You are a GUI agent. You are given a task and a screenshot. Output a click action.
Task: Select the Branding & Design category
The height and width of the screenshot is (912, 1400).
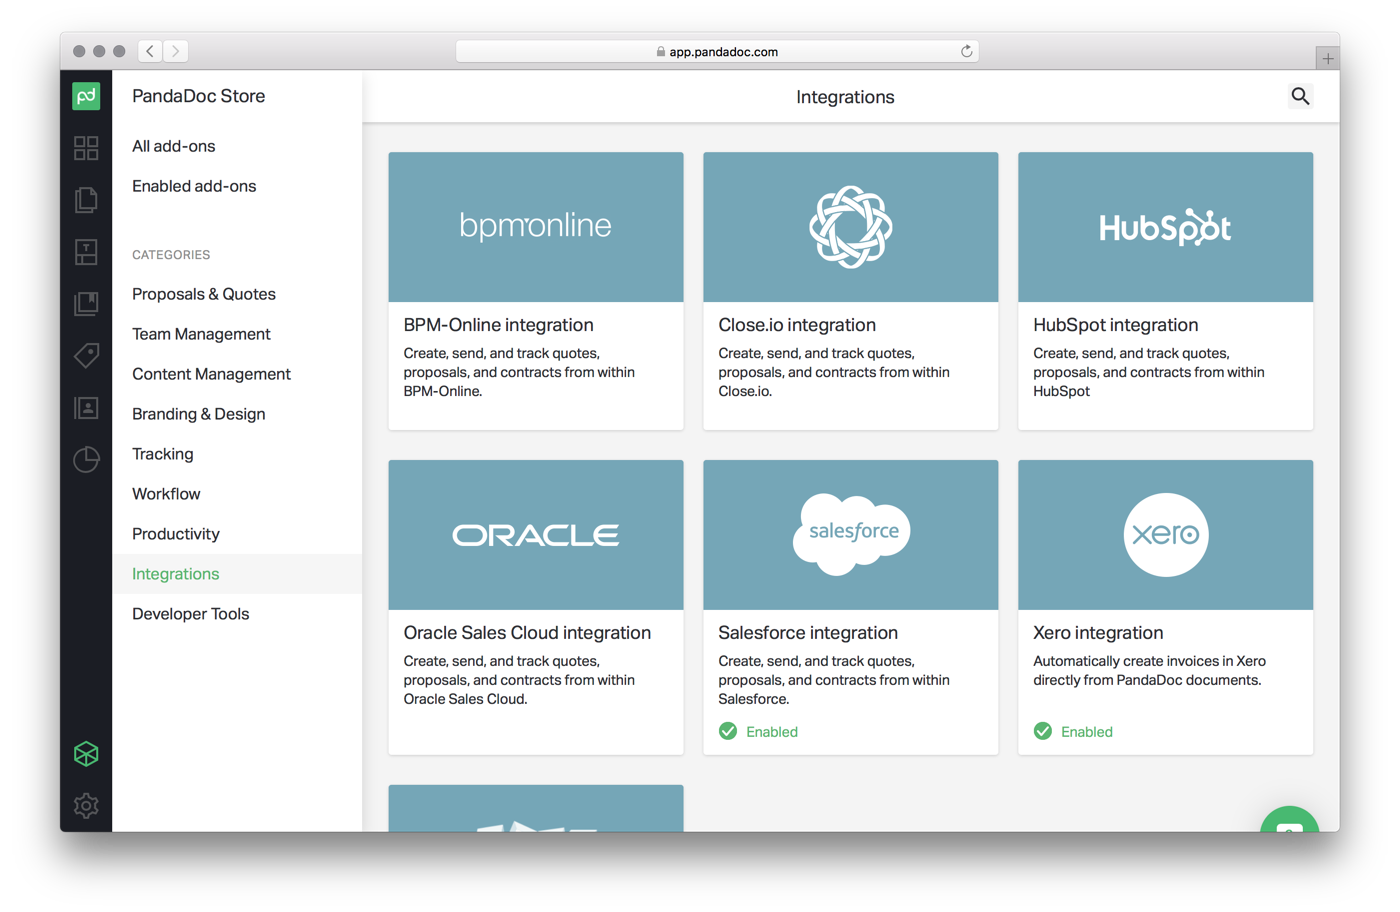point(199,414)
